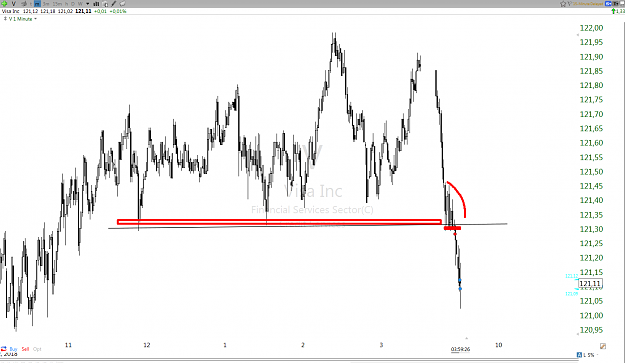
Task: Click the 121,50 price axis label
Action: point(592,172)
